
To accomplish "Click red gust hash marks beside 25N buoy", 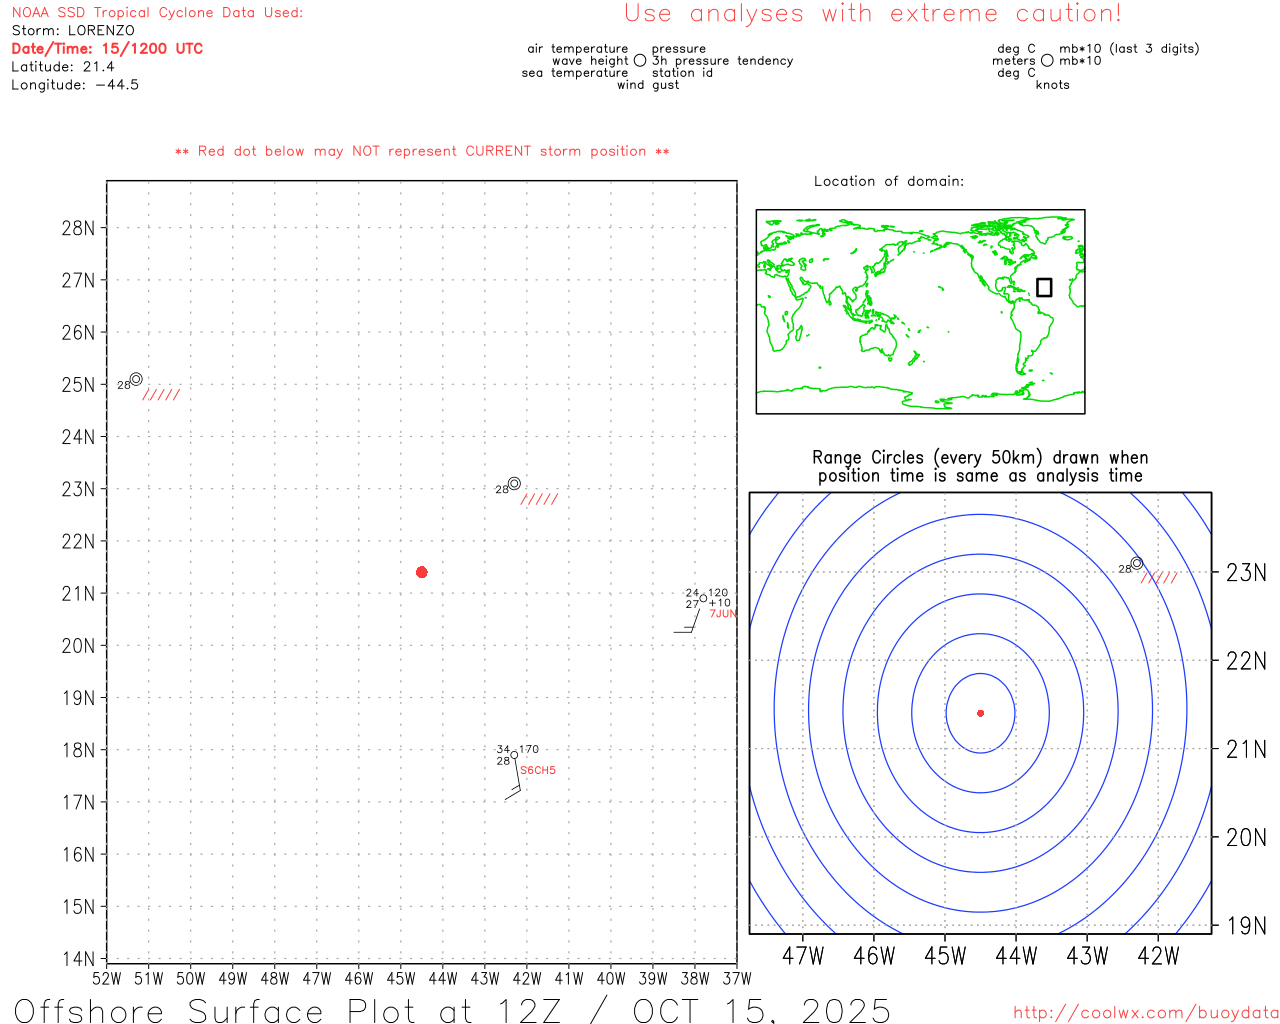I will point(162,395).
